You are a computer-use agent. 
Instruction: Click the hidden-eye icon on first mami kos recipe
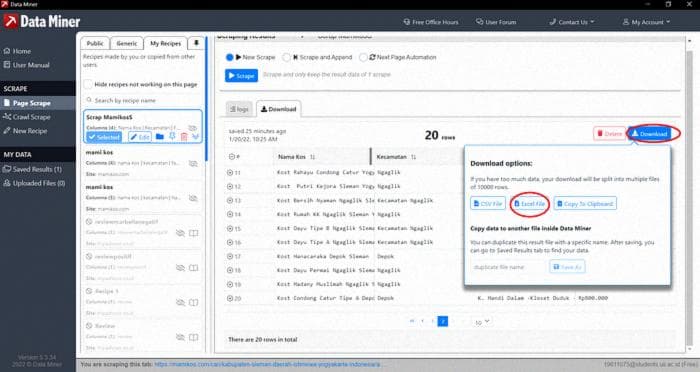[x=193, y=163]
